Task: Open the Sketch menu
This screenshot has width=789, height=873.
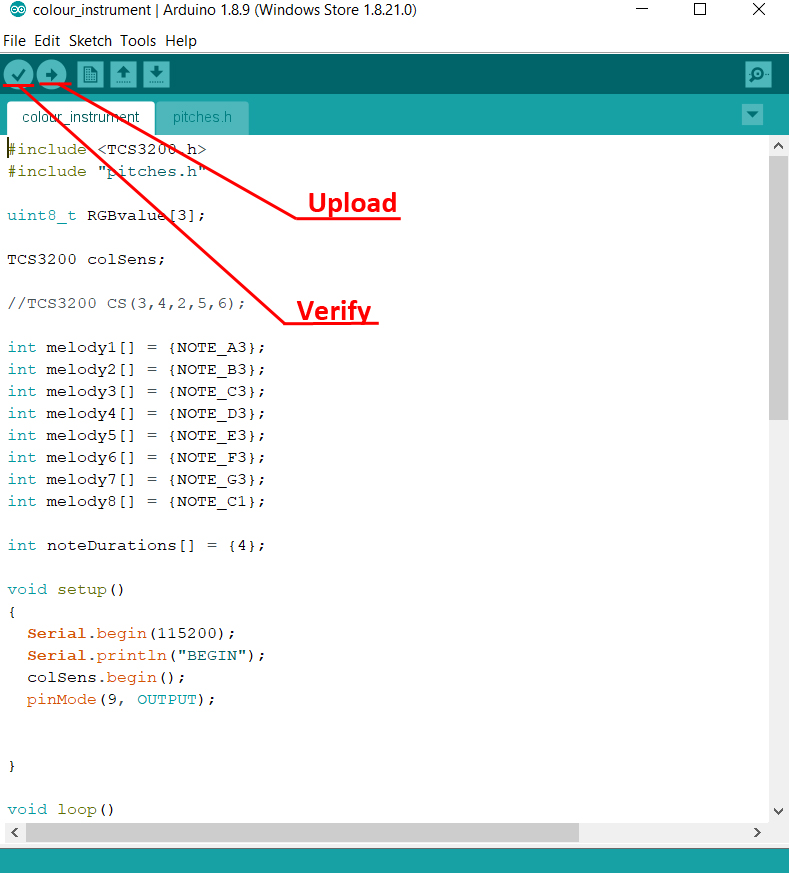Action: click(90, 41)
